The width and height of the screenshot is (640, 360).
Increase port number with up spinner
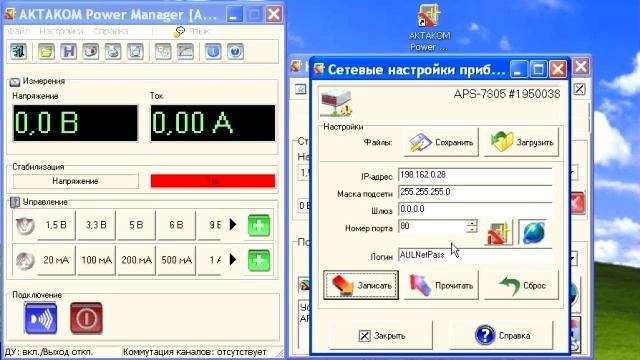click(472, 223)
